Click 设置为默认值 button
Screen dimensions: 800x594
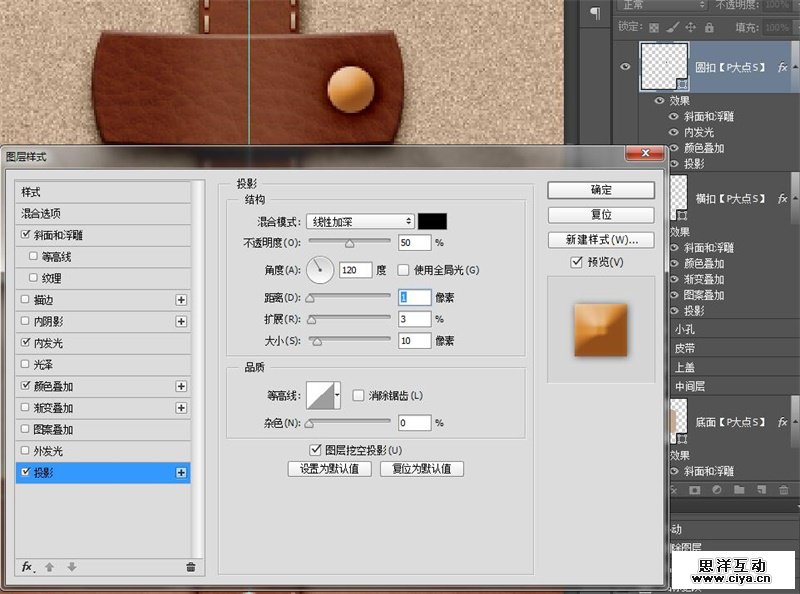[x=329, y=469]
